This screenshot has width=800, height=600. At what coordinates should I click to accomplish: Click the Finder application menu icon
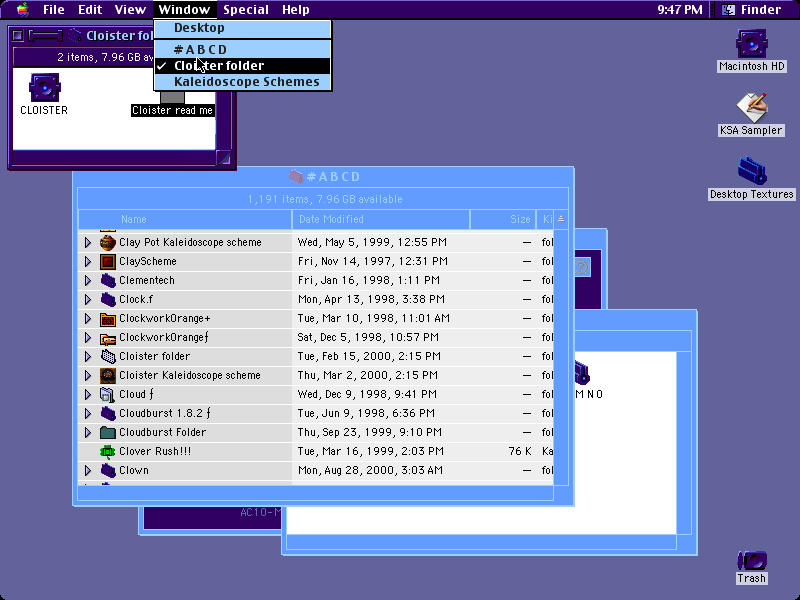coord(728,10)
